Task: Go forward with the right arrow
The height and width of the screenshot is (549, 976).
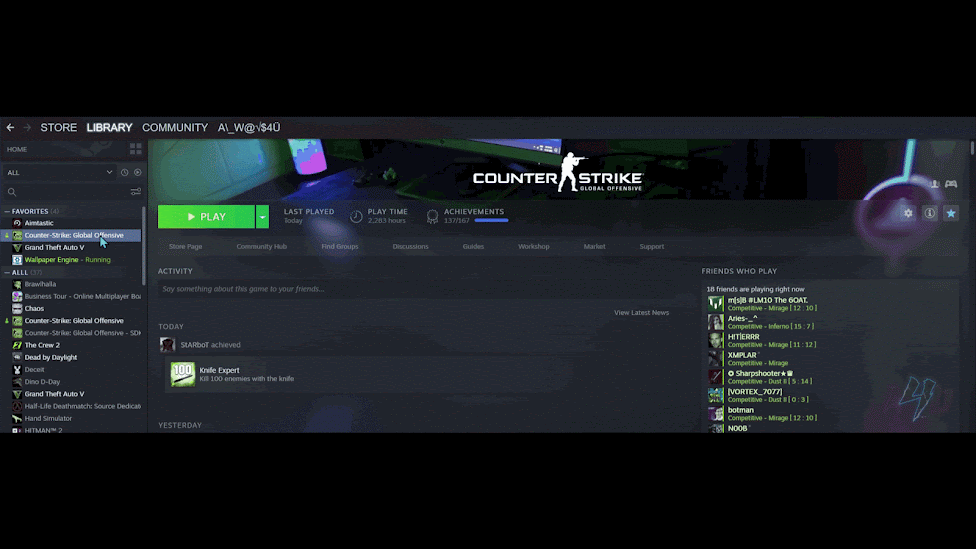Action: (27, 127)
